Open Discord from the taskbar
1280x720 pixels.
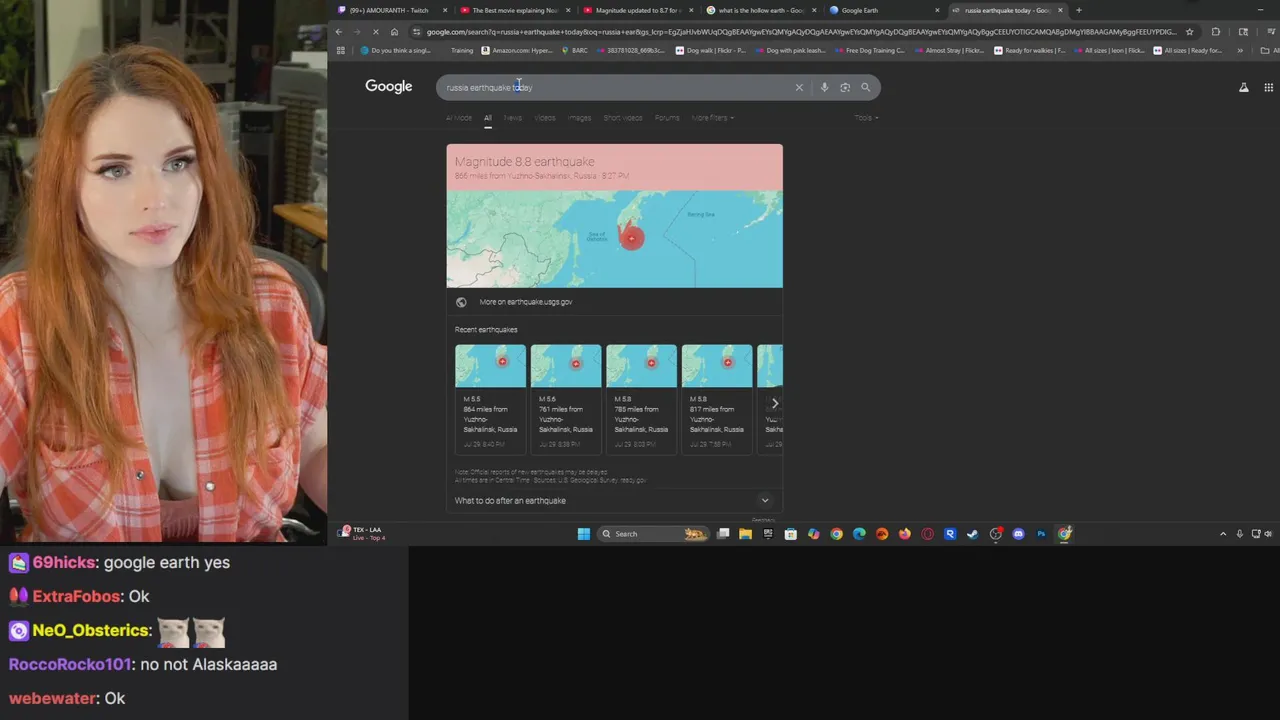pyautogui.click(x=1018, y=534)
